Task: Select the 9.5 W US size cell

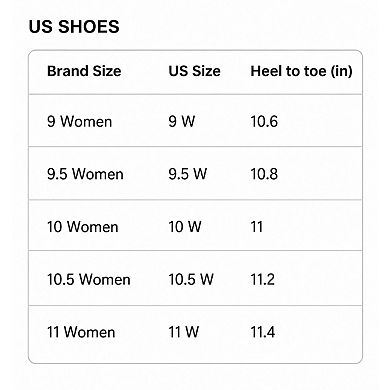Action: coord(188,174)
